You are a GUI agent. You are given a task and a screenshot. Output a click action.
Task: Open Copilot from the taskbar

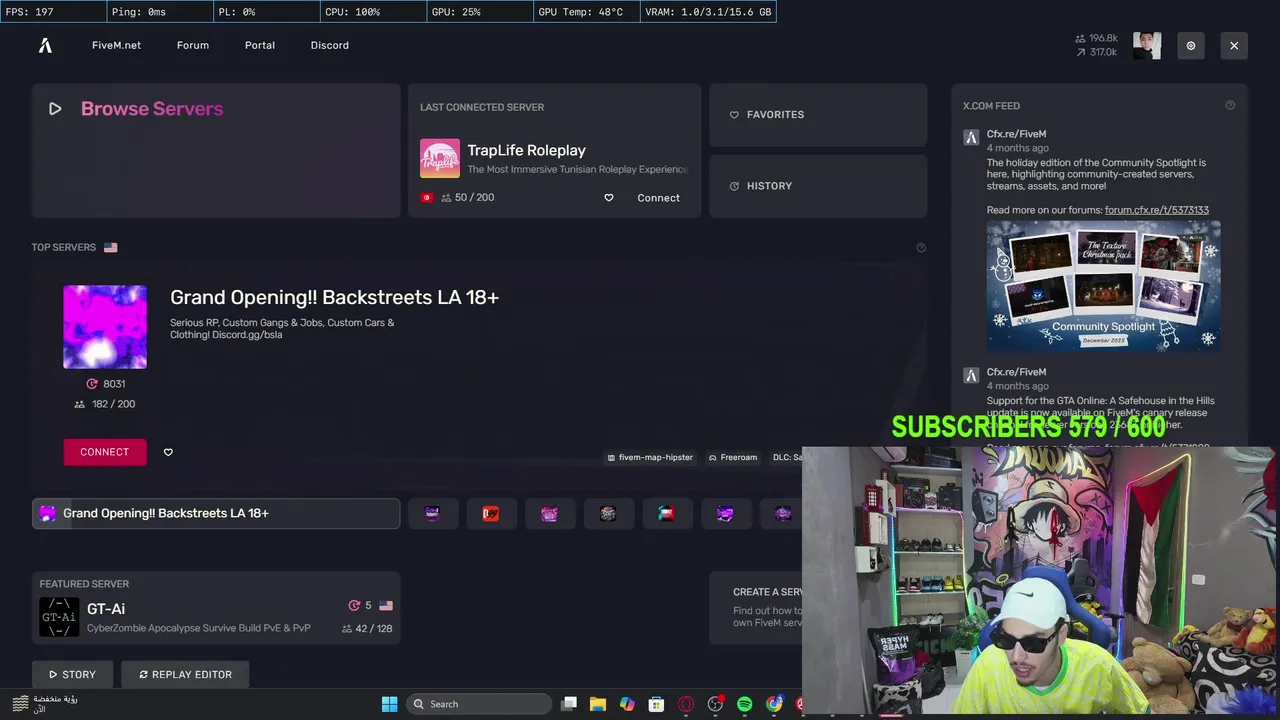coord(627,704)
